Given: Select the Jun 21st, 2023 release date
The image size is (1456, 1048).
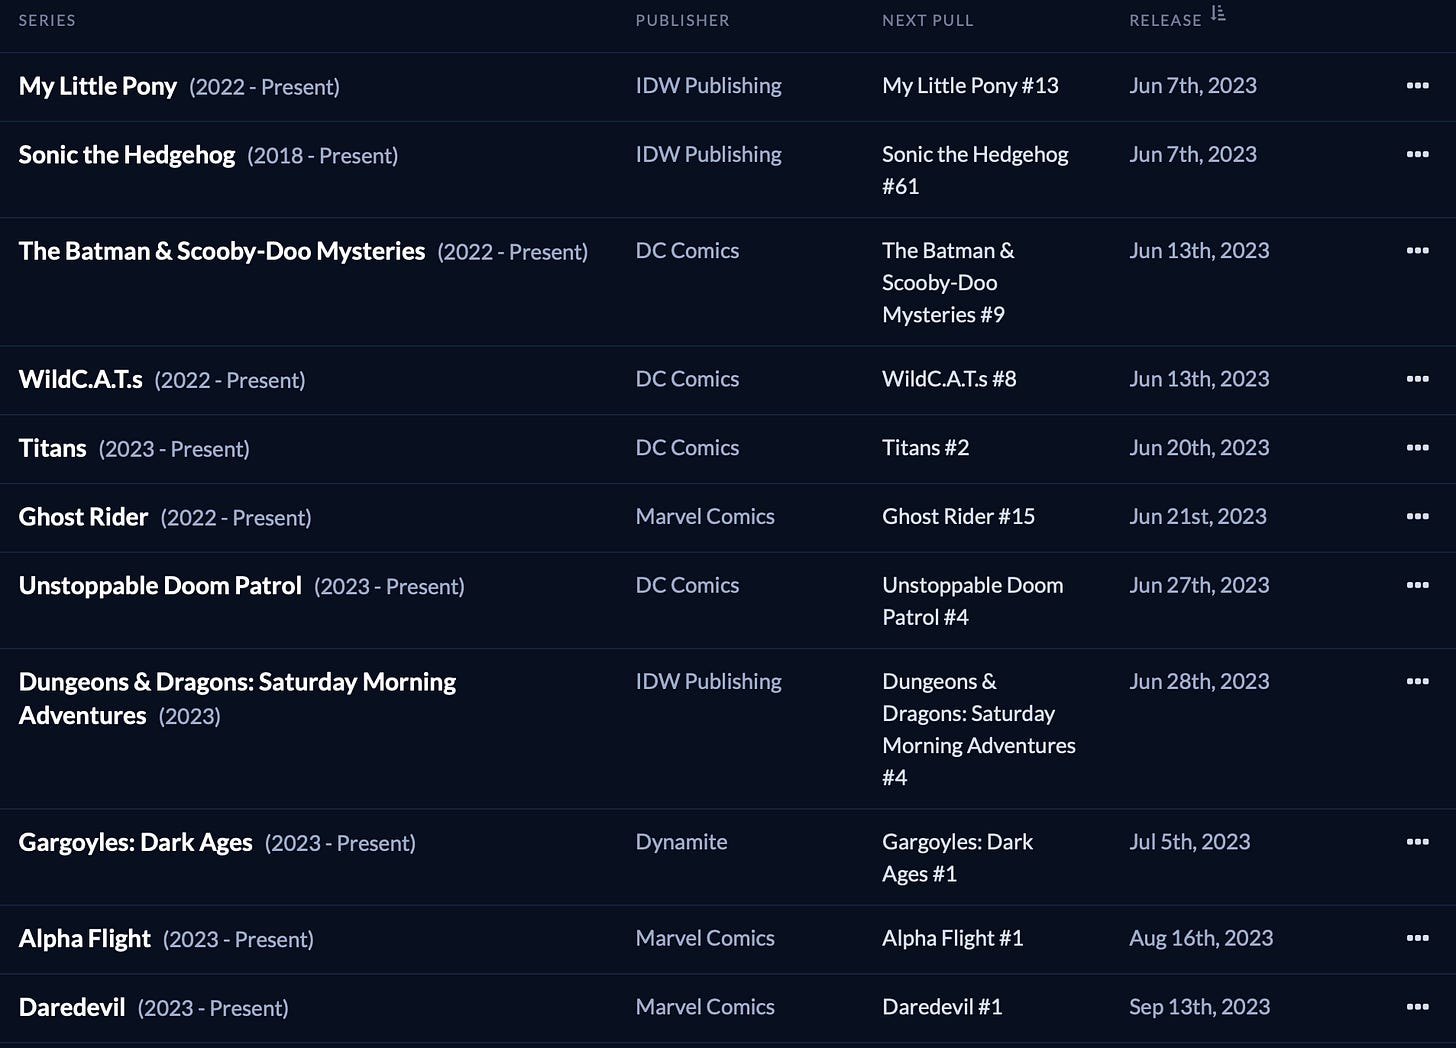Looking at the screenshot, I should [x=1198, y=516].
